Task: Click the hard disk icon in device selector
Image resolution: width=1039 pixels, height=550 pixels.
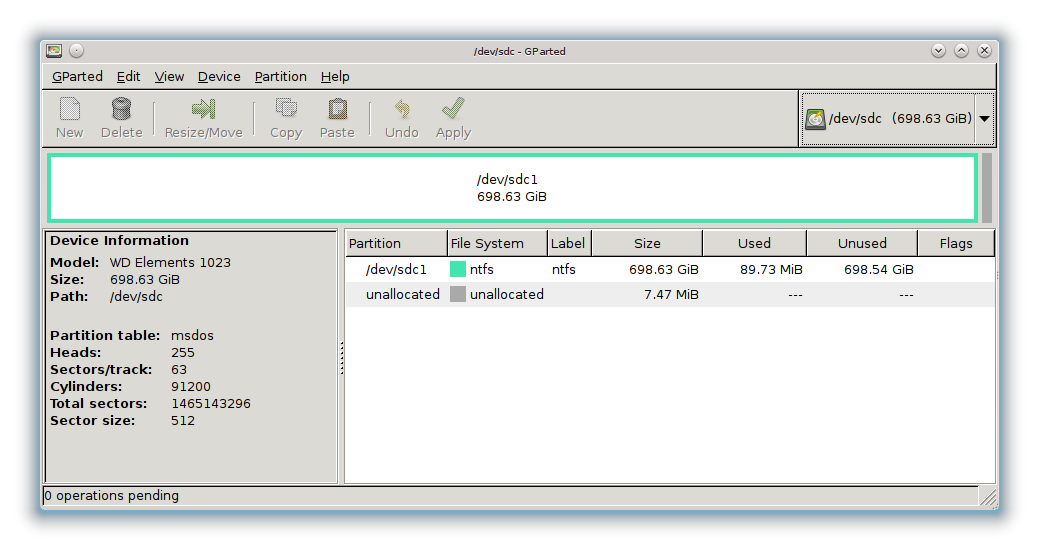Action: [816, 118]
